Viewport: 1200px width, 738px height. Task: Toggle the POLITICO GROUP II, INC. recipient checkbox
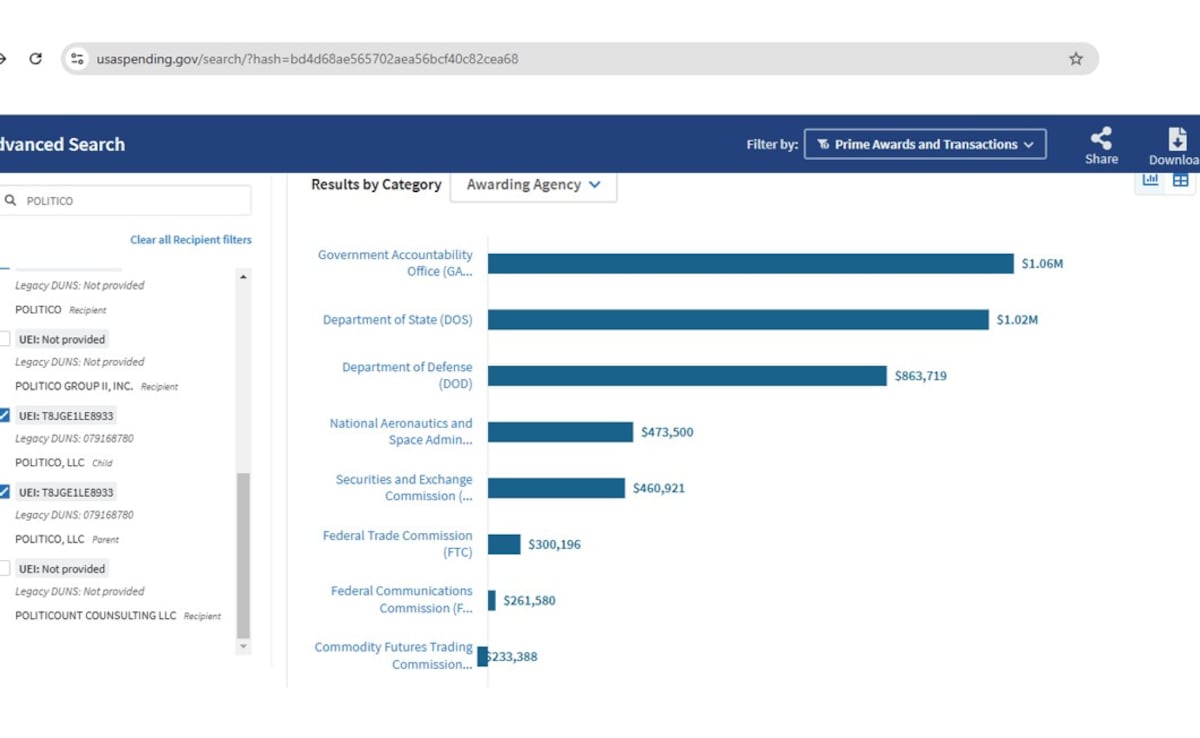[x=4, y=339]
